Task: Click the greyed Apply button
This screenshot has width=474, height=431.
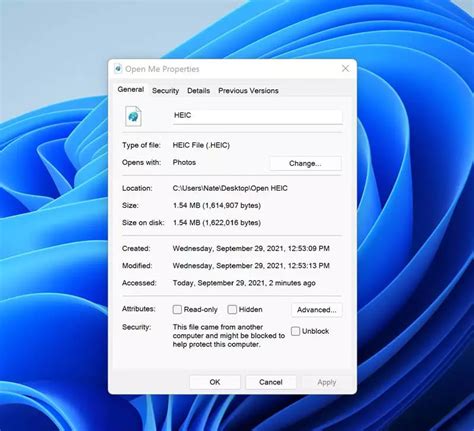Action: pos(327,382)
